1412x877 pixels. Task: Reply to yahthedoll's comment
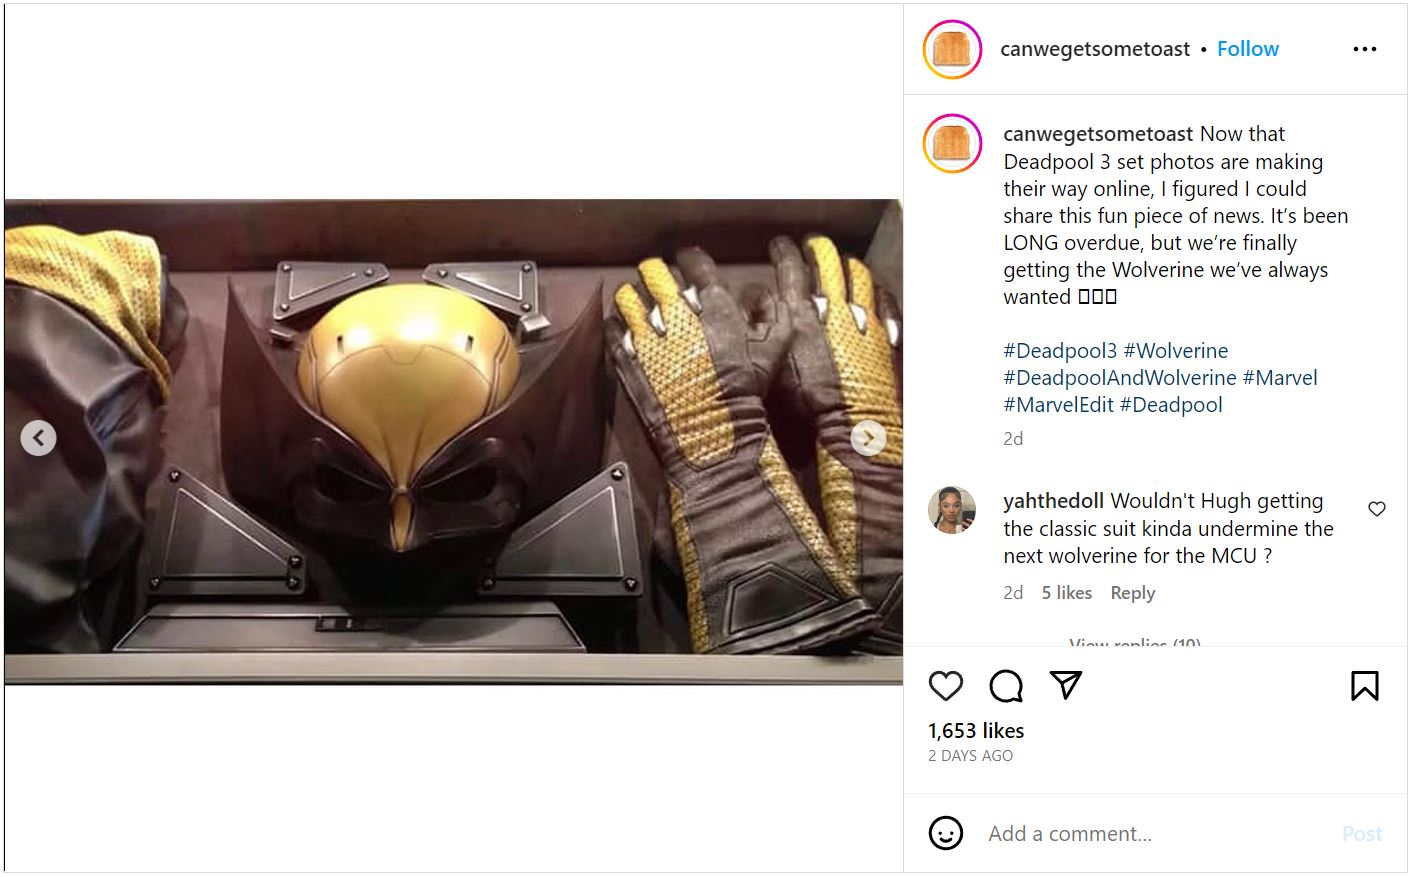tap(1132, 593)
